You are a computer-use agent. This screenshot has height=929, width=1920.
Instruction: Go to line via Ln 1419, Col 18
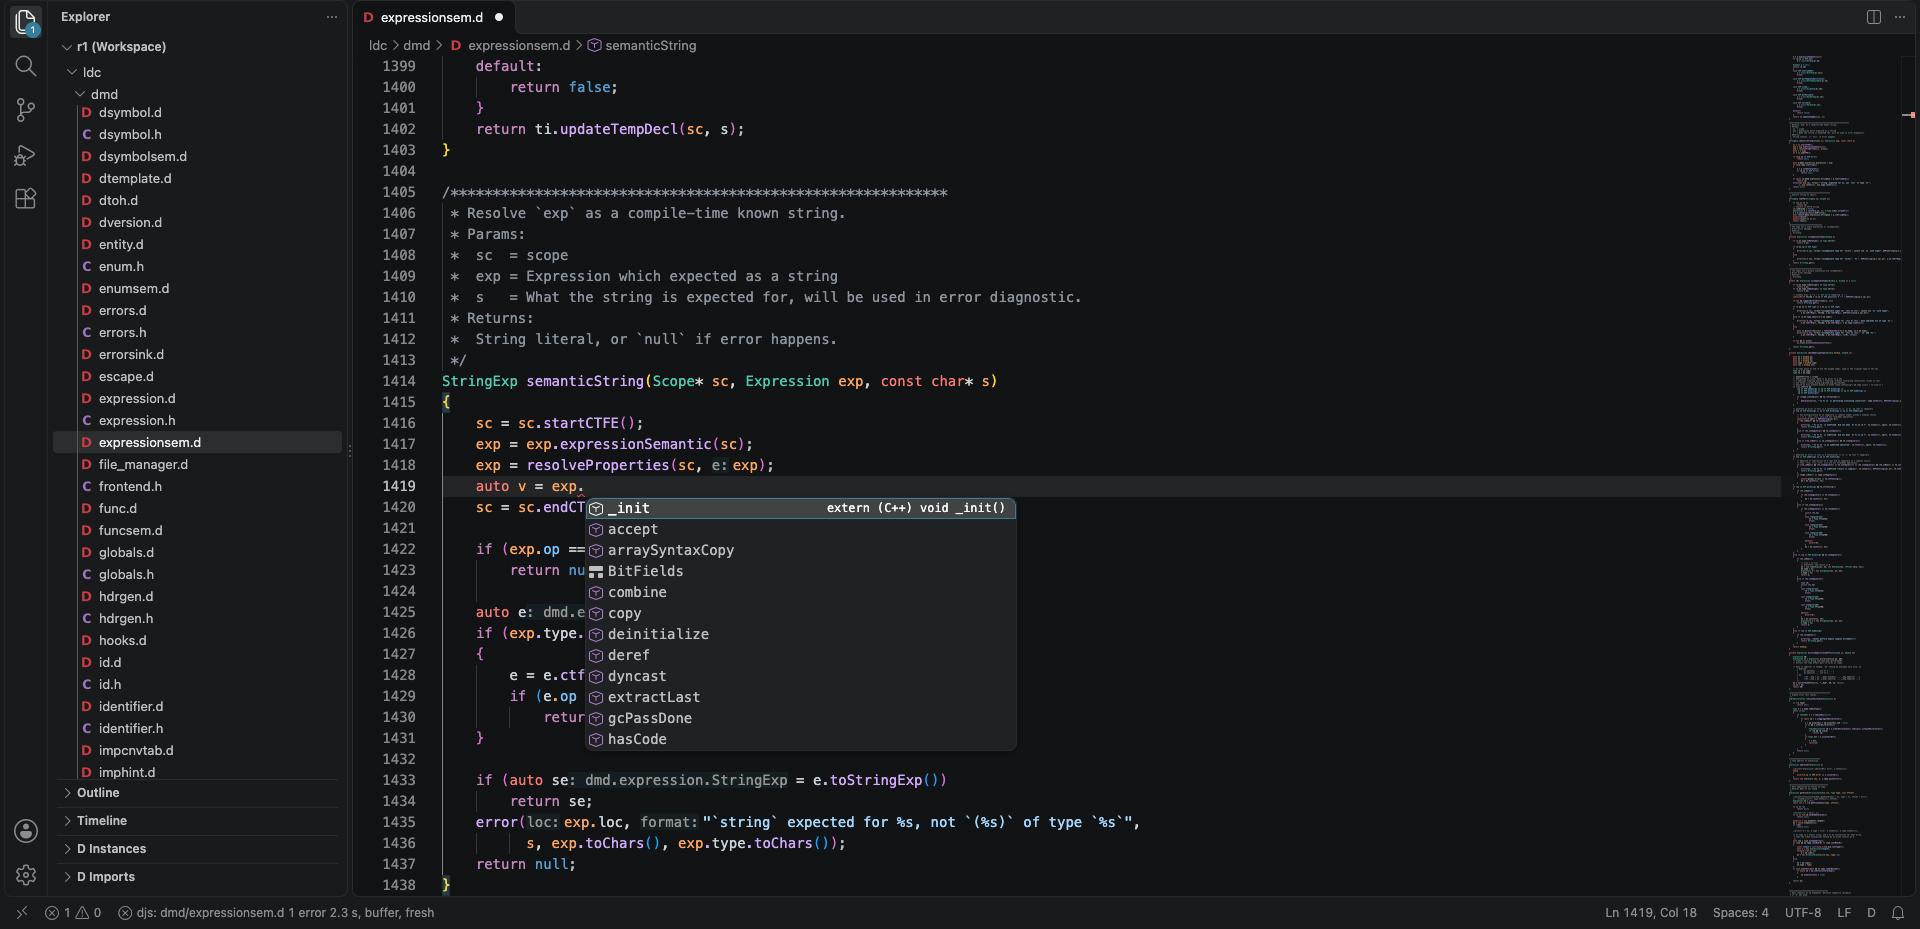(1650, 913)
